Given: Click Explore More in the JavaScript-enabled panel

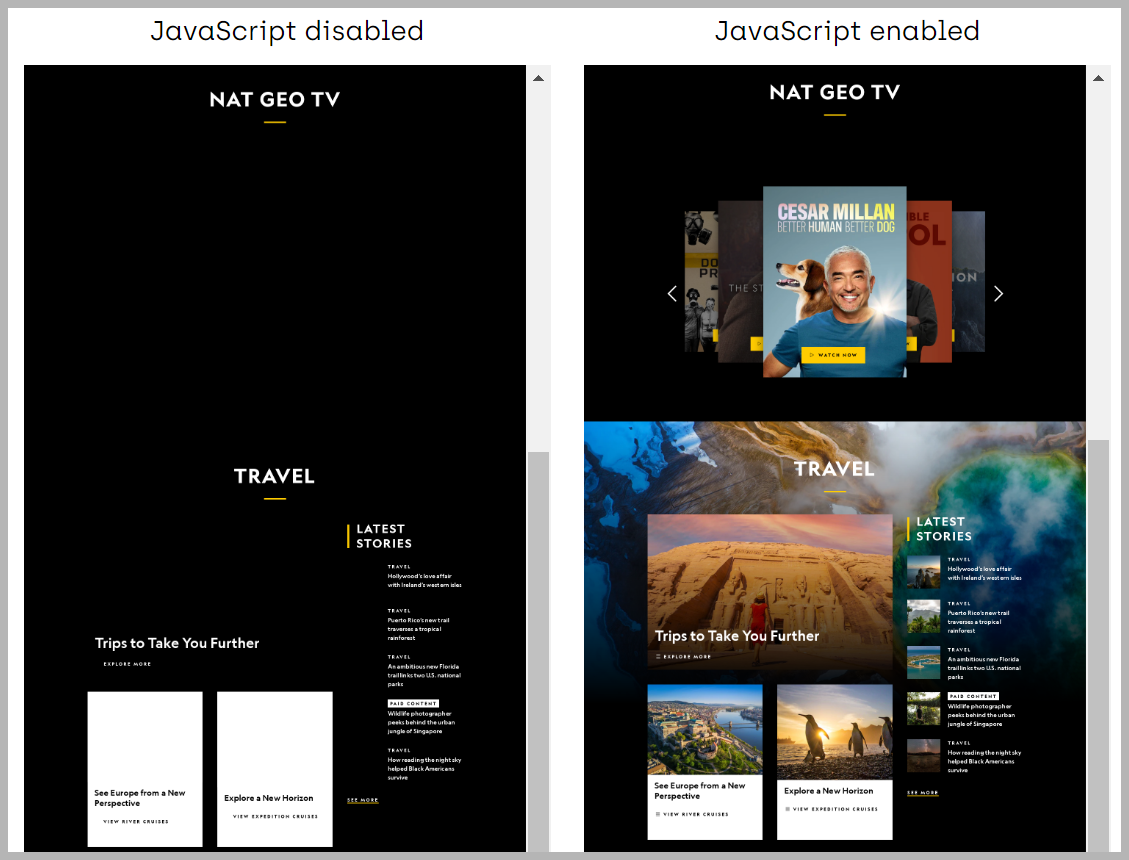Looking at the screenshot, I should (x=686, y=657).
